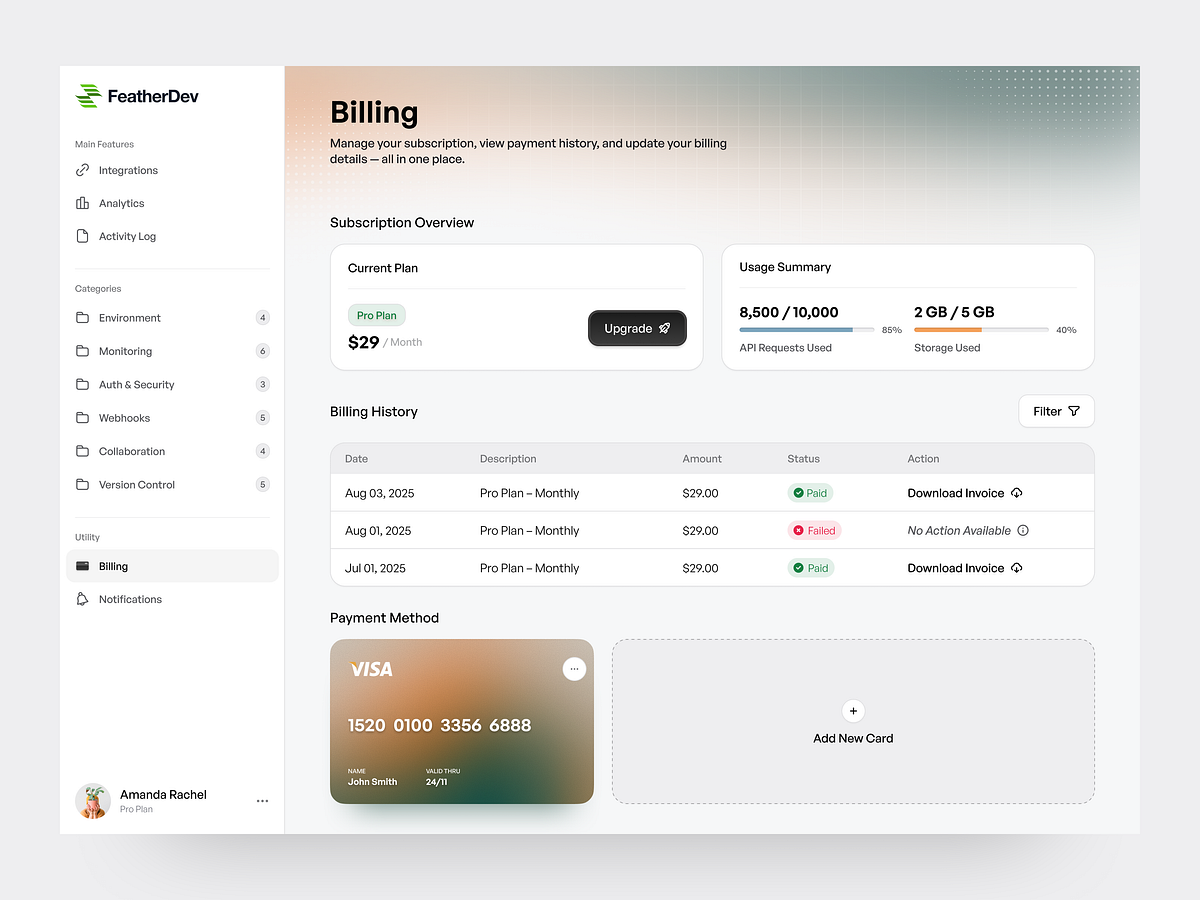Click the plus icon to add new card

[853, 711]
